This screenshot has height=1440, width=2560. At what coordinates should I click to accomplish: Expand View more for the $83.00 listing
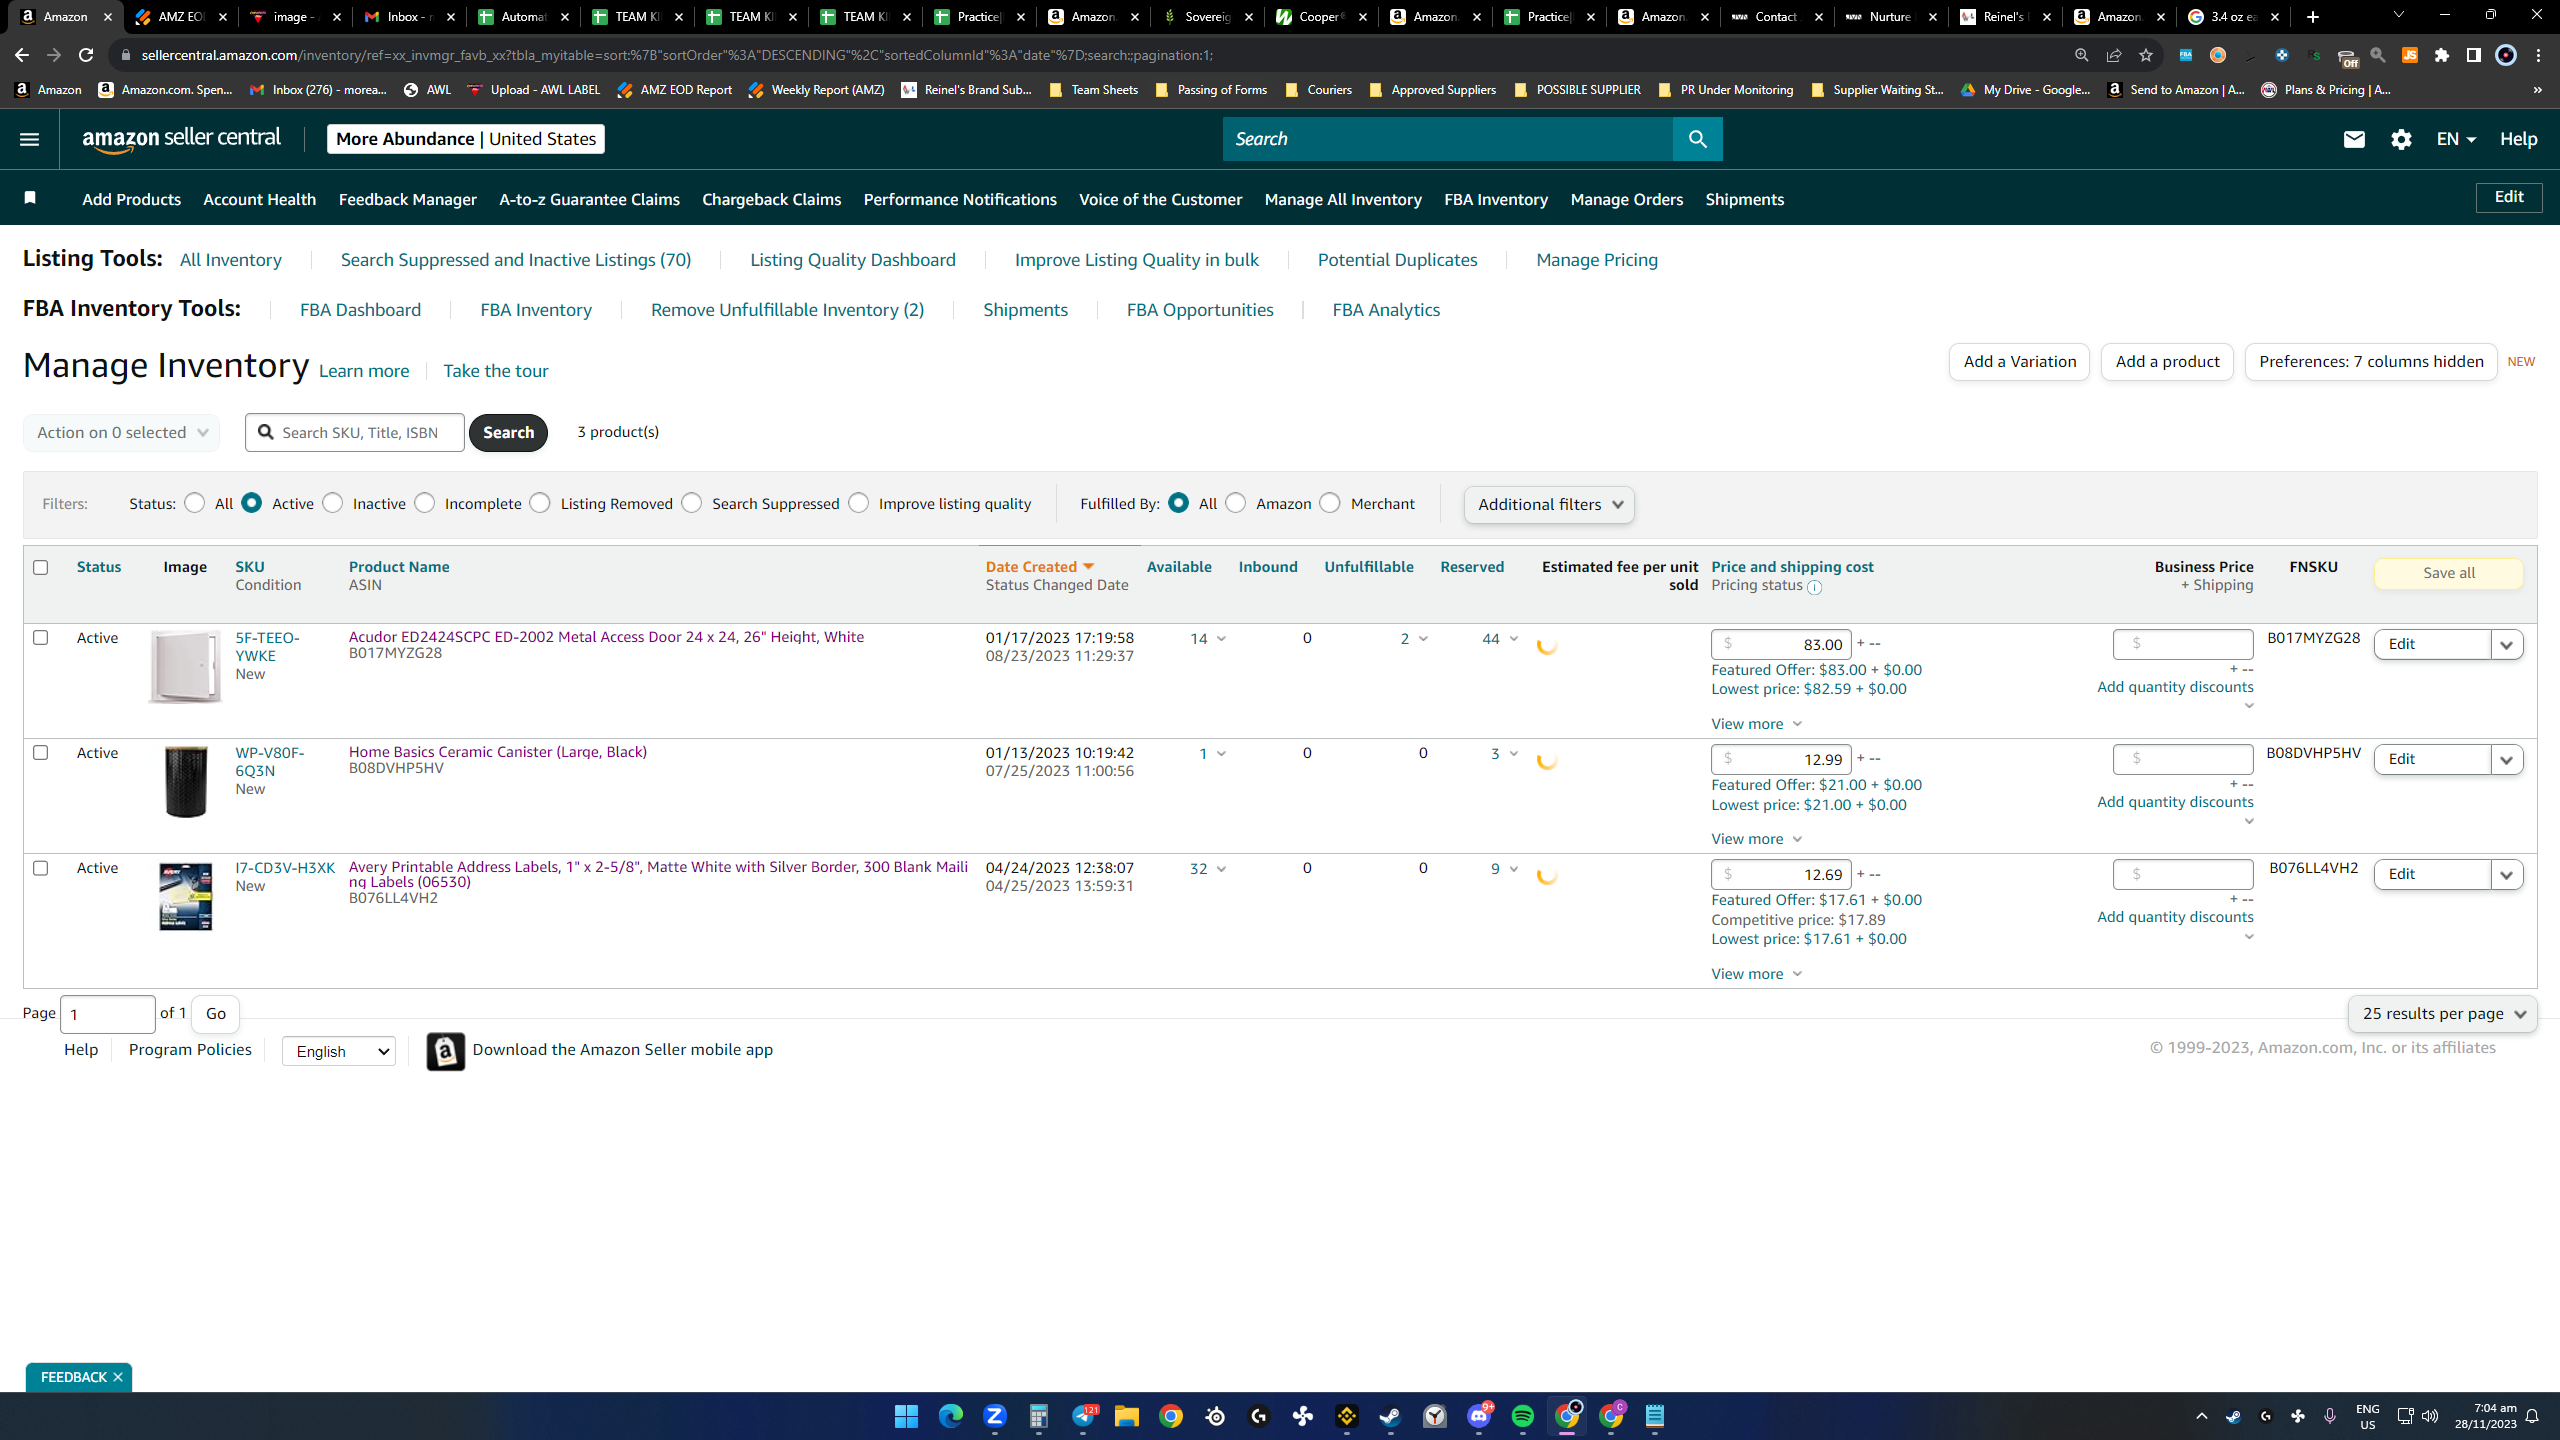click(1756, 724)
